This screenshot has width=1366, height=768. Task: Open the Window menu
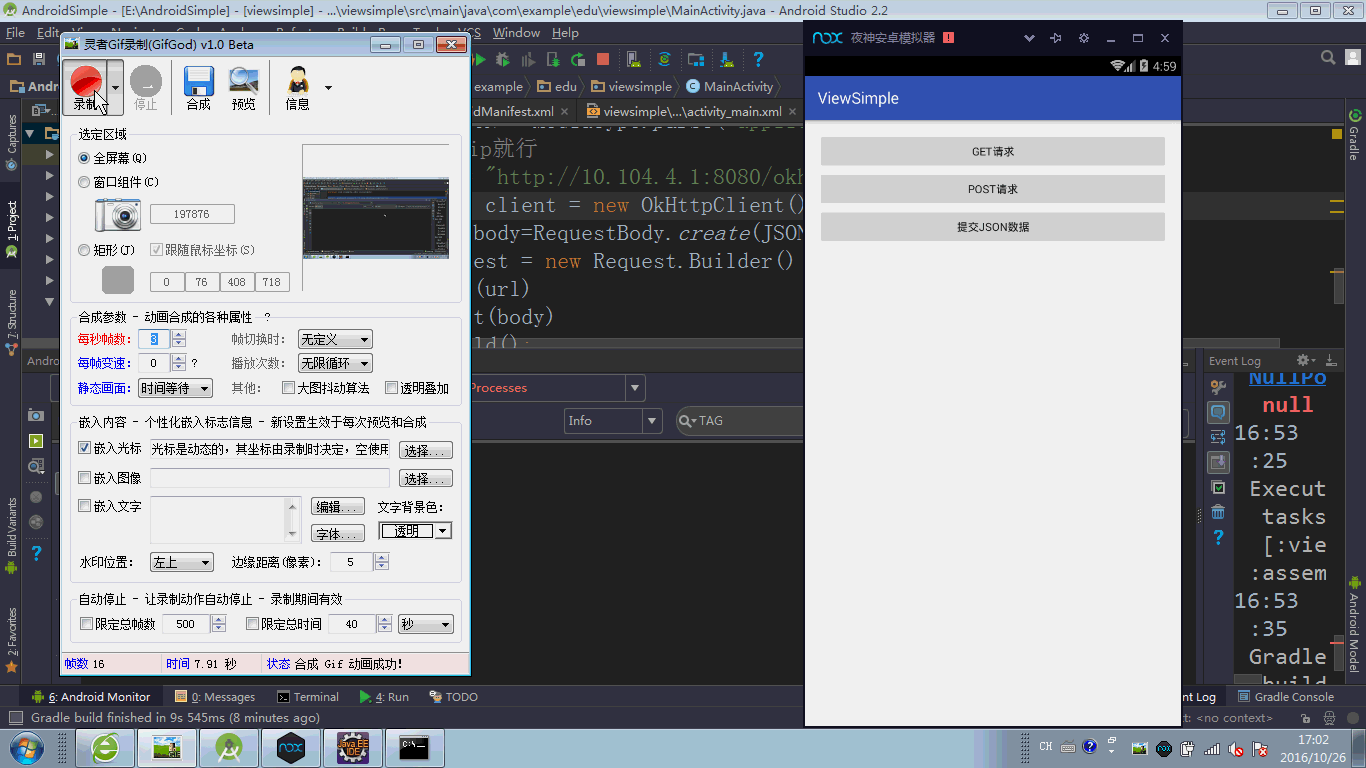516,33
